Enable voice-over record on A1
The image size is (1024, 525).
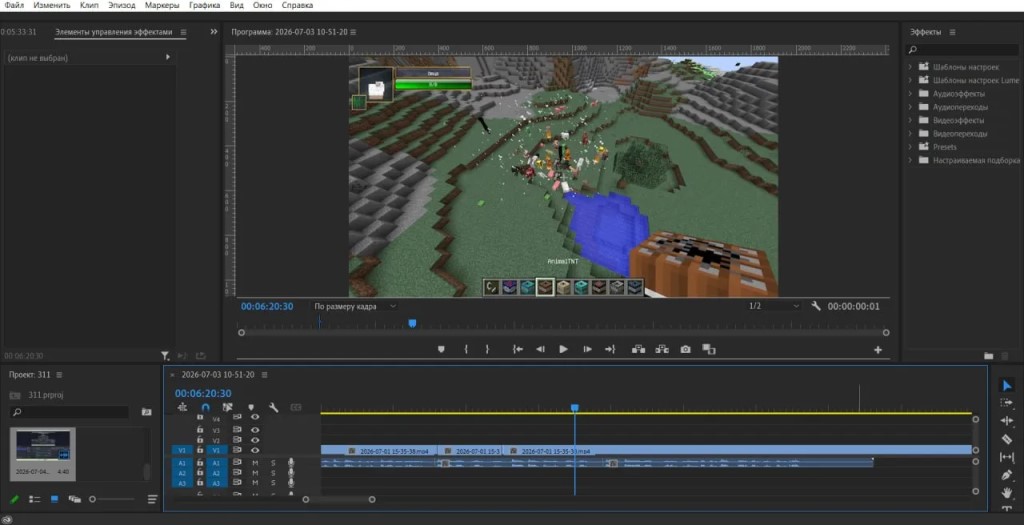(291, 462)
